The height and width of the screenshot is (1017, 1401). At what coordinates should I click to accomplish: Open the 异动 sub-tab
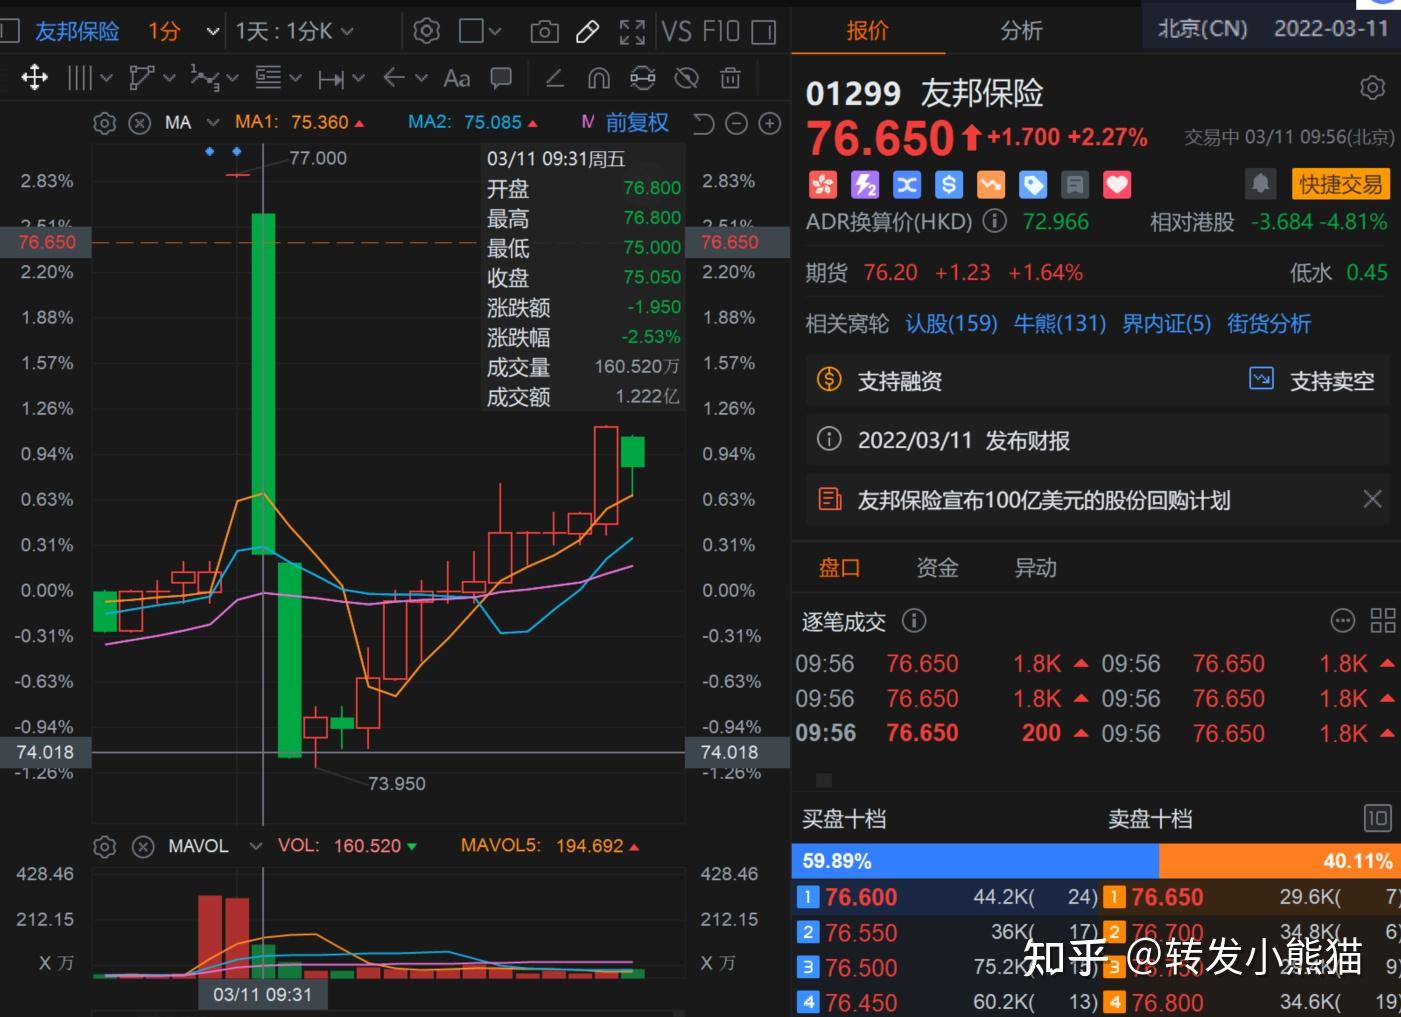pos(1035,568)
